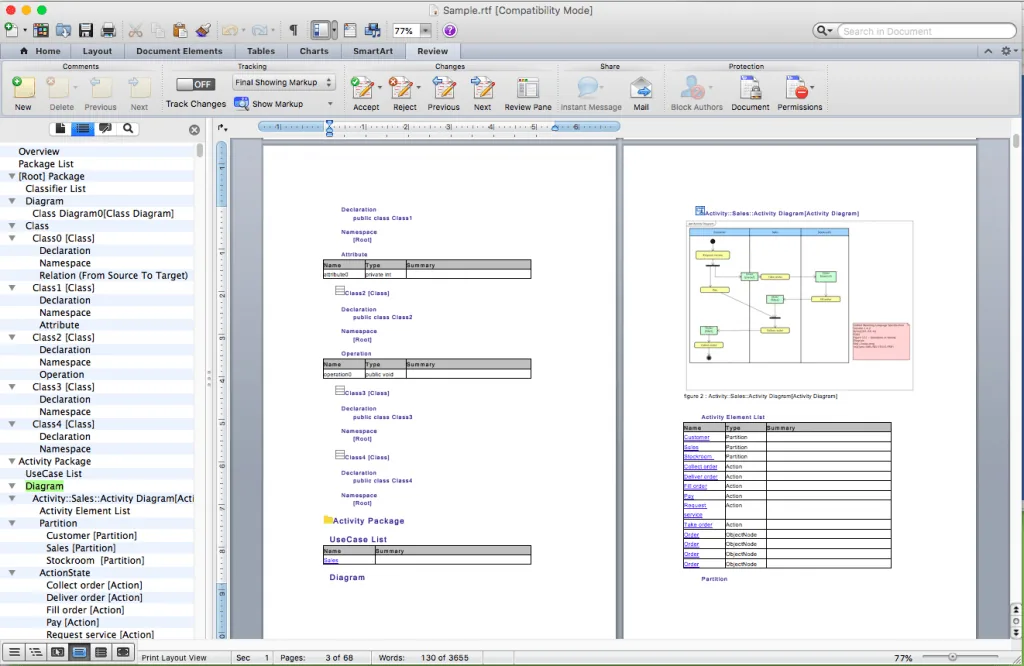
Task: Open the Home ribbon tab
Action: pyautogui.click(x=40, y=51)
